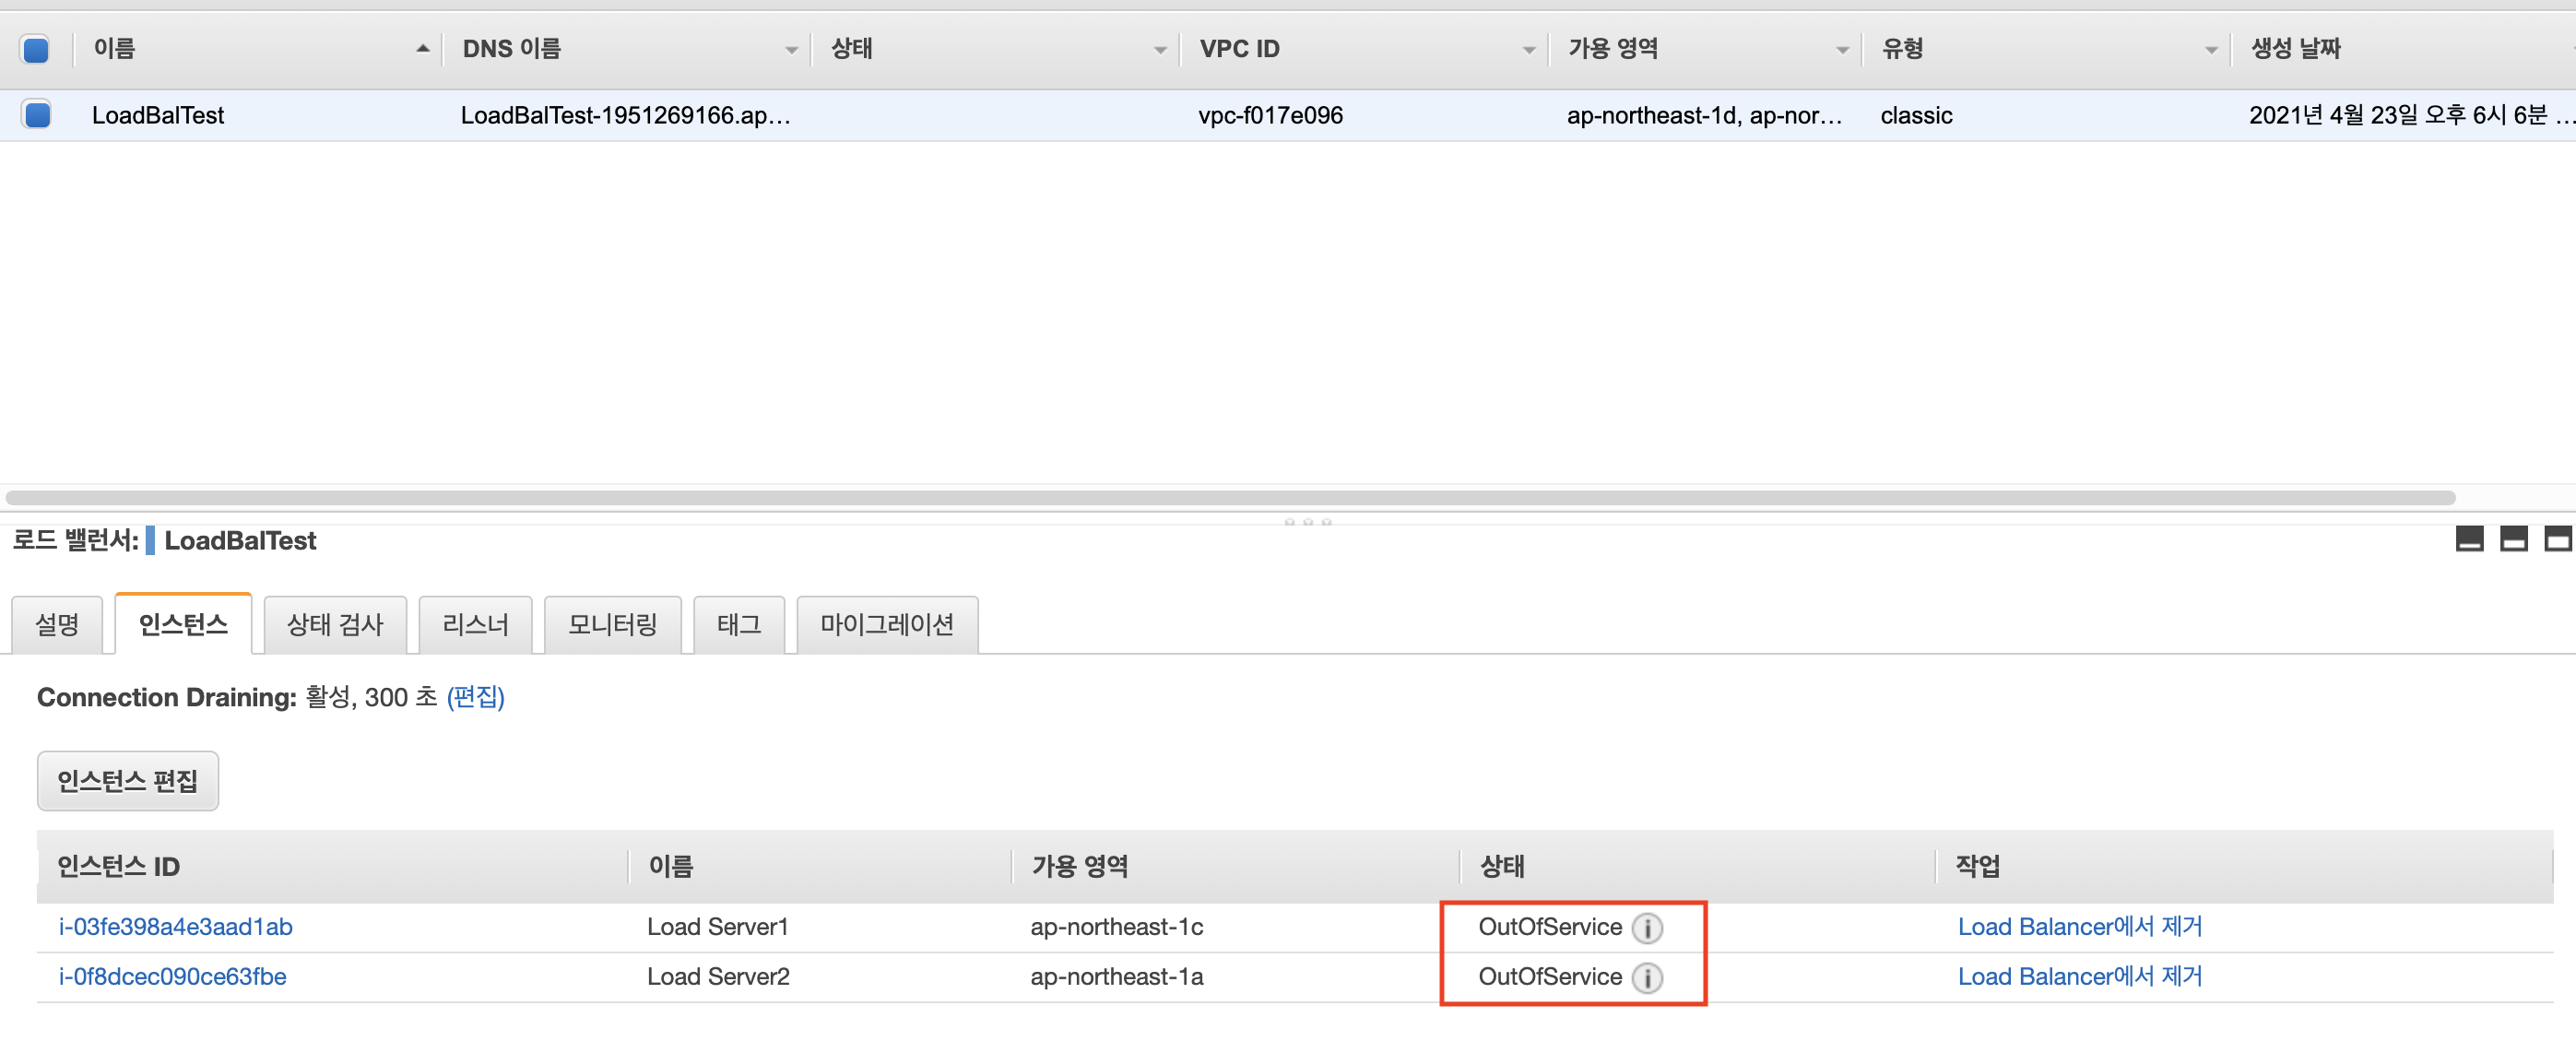This screenshot has height=1053, width=2576.
Task: Open the 상태 column filter dropdown arrow
Action: click(x=1159, y=50)
